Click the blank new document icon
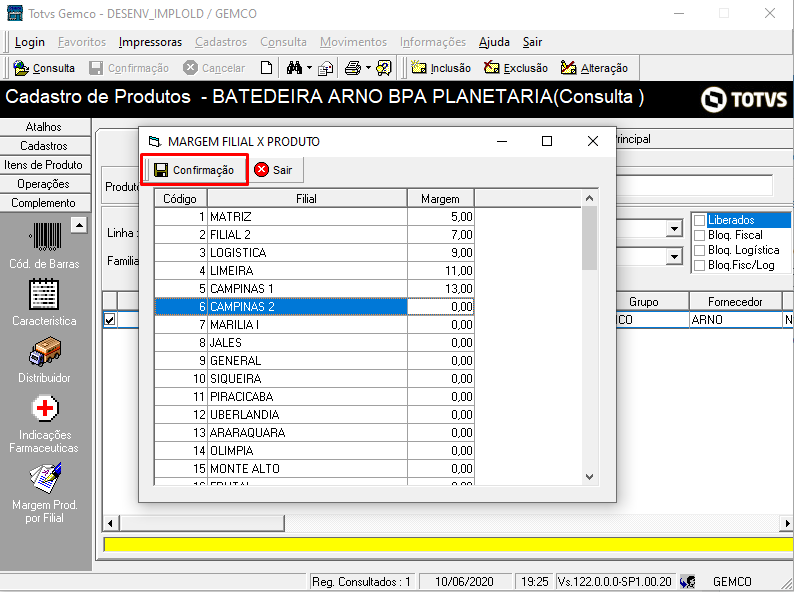The width and height of the screenshot is (794, 592). point(266,68)
